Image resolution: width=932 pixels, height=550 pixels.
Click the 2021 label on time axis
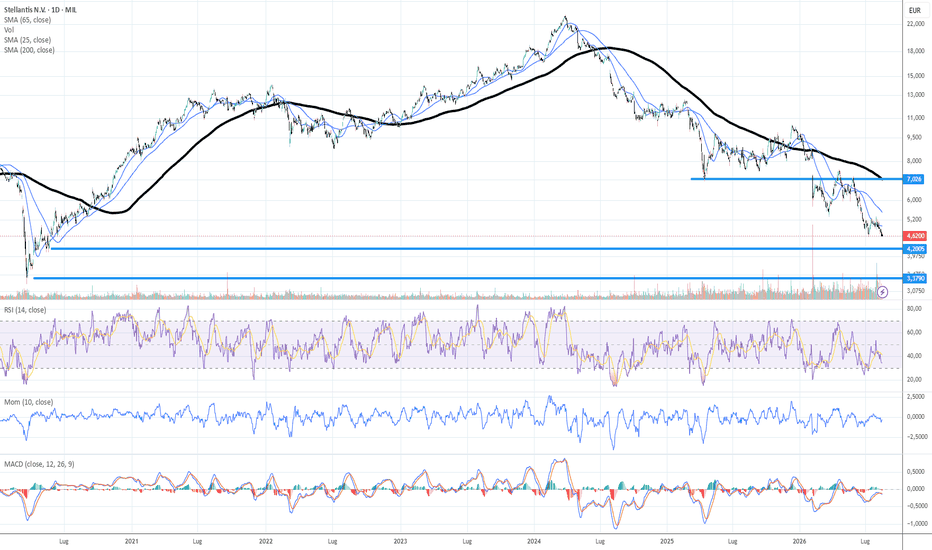[131, 542]
